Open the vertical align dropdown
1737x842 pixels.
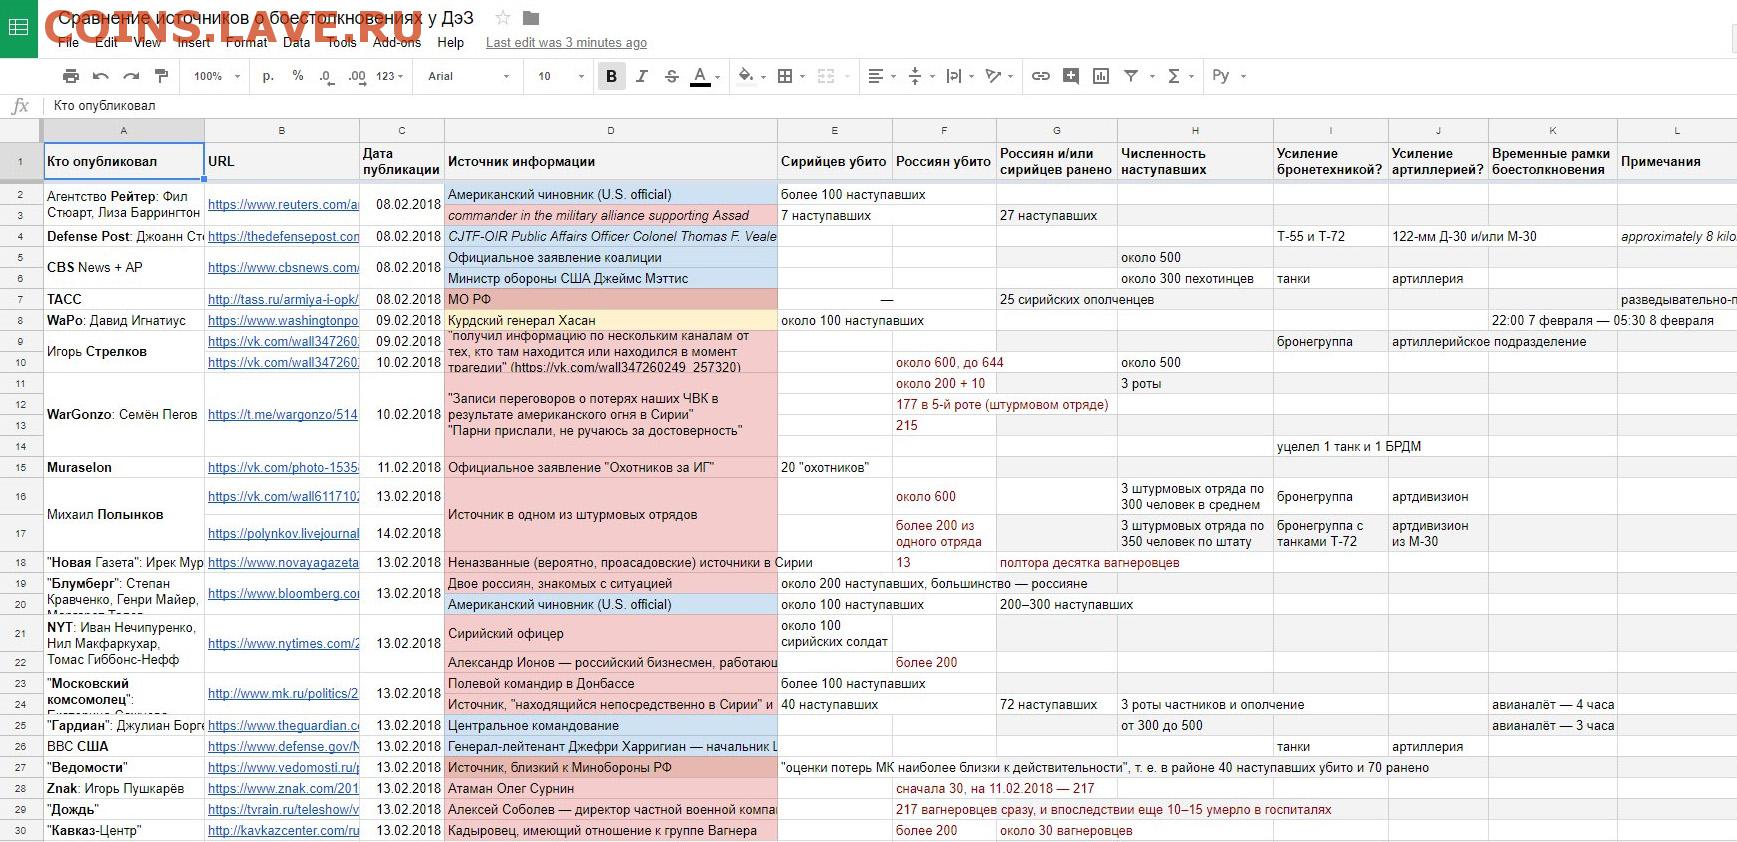920,76
